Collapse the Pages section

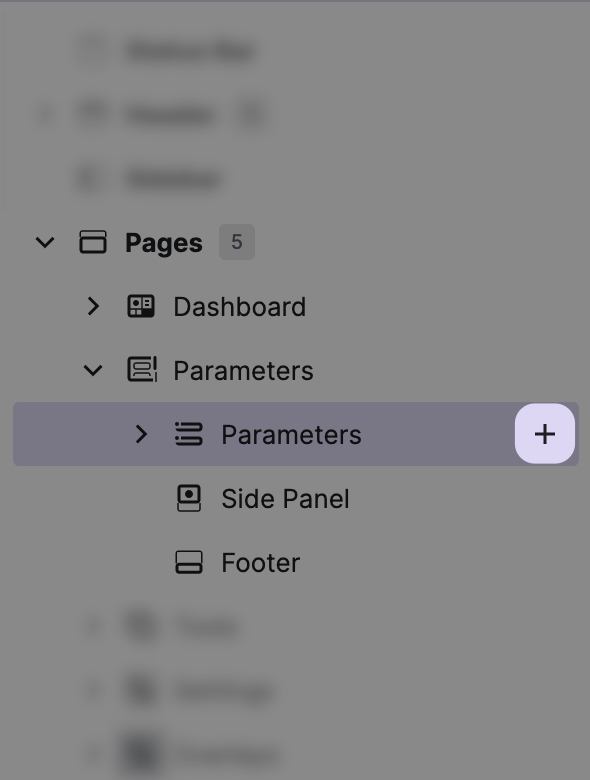[x=45, y=243]
